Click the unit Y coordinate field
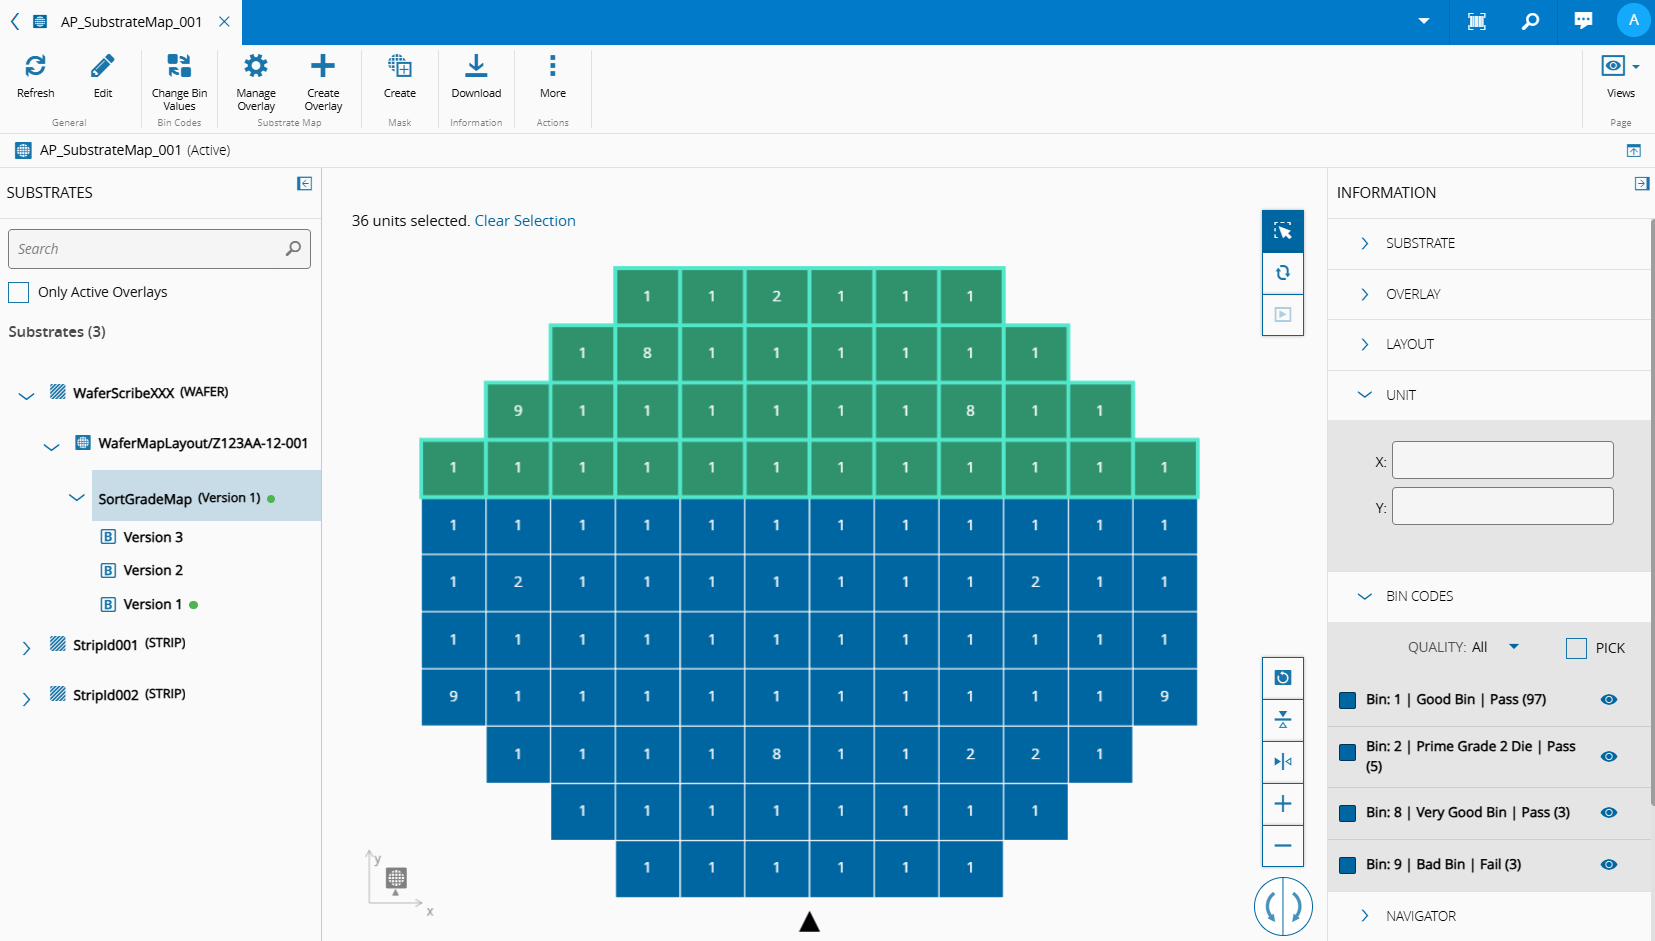Screen dimensions: 1655x941 [x=1502, y=506]
